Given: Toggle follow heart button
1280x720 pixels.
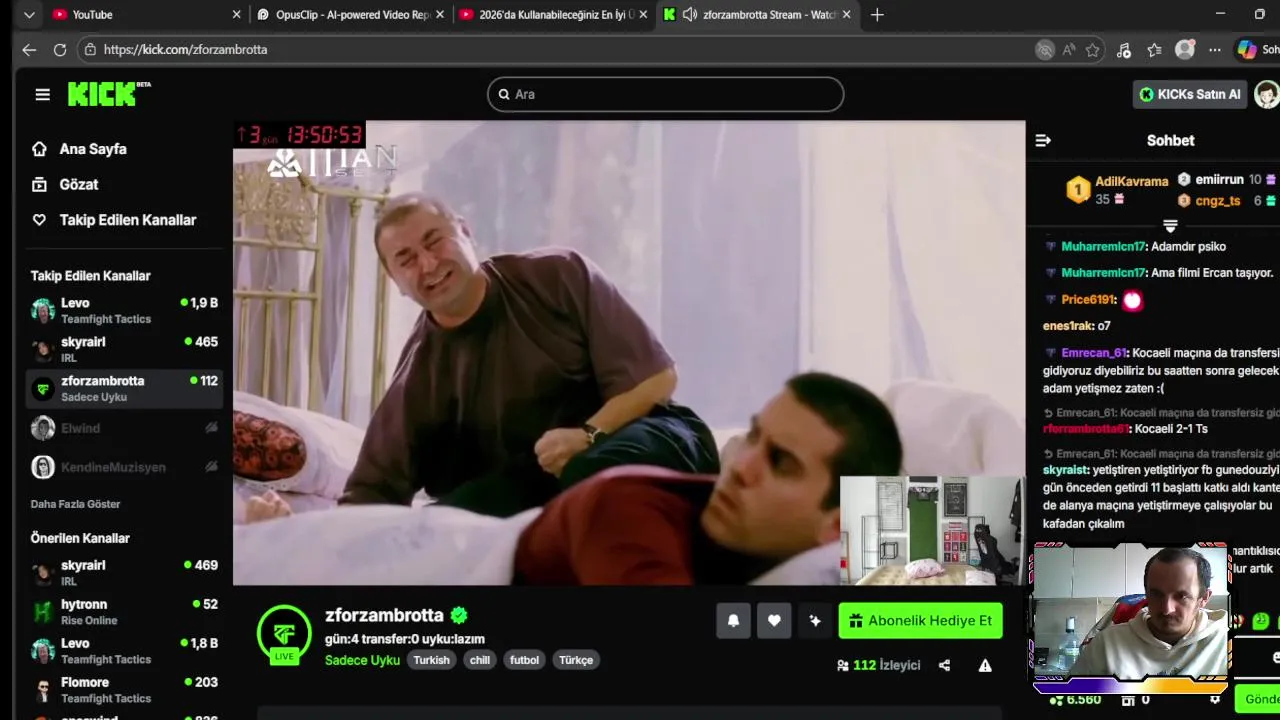Looking at the screenshot, I should click(774, 621).
